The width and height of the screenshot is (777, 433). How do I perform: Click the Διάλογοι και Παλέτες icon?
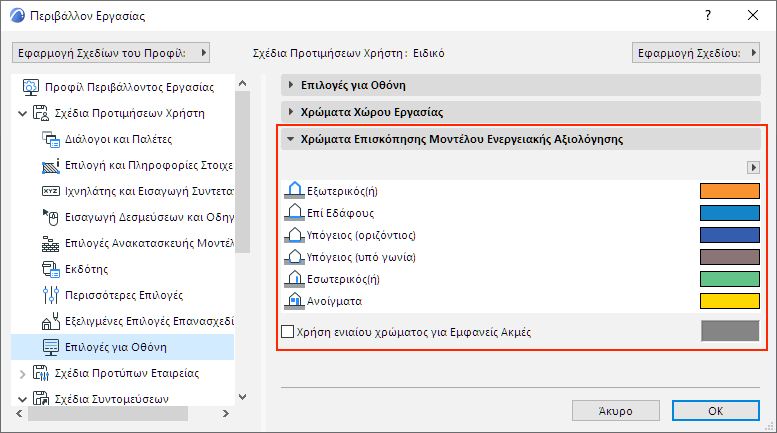pos(51,139)
